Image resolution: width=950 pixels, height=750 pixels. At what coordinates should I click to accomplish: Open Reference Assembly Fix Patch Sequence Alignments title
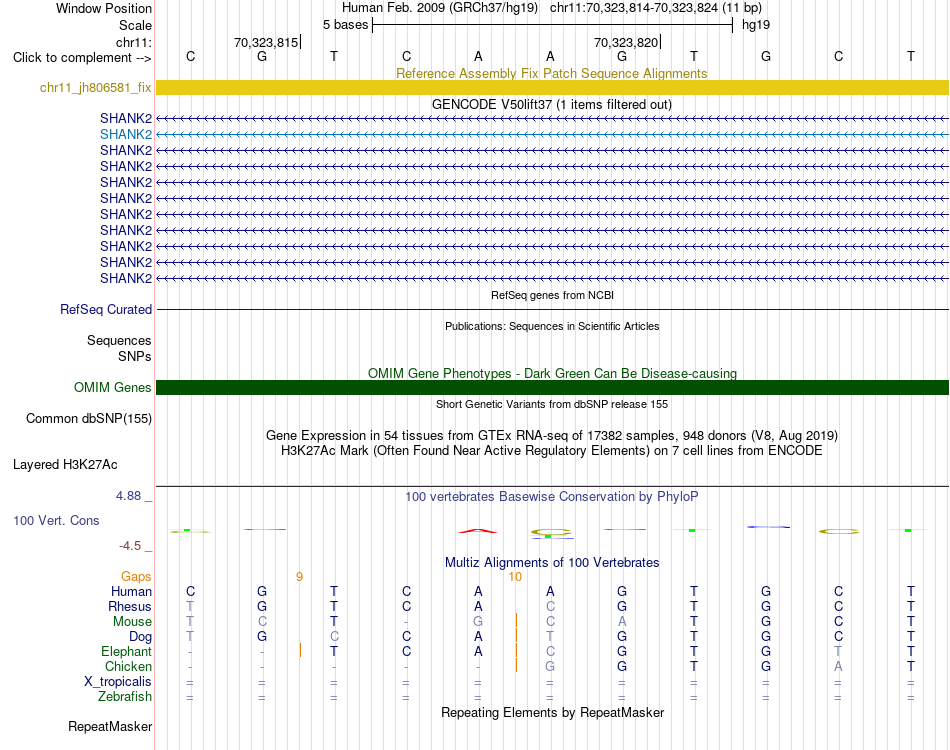pos(551,73)
